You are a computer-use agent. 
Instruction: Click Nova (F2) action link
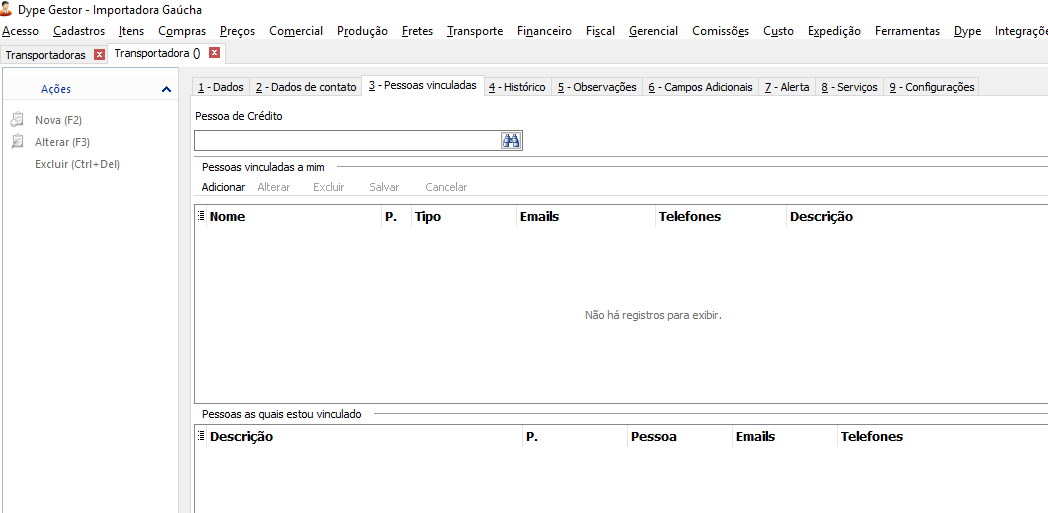[58, 120]
